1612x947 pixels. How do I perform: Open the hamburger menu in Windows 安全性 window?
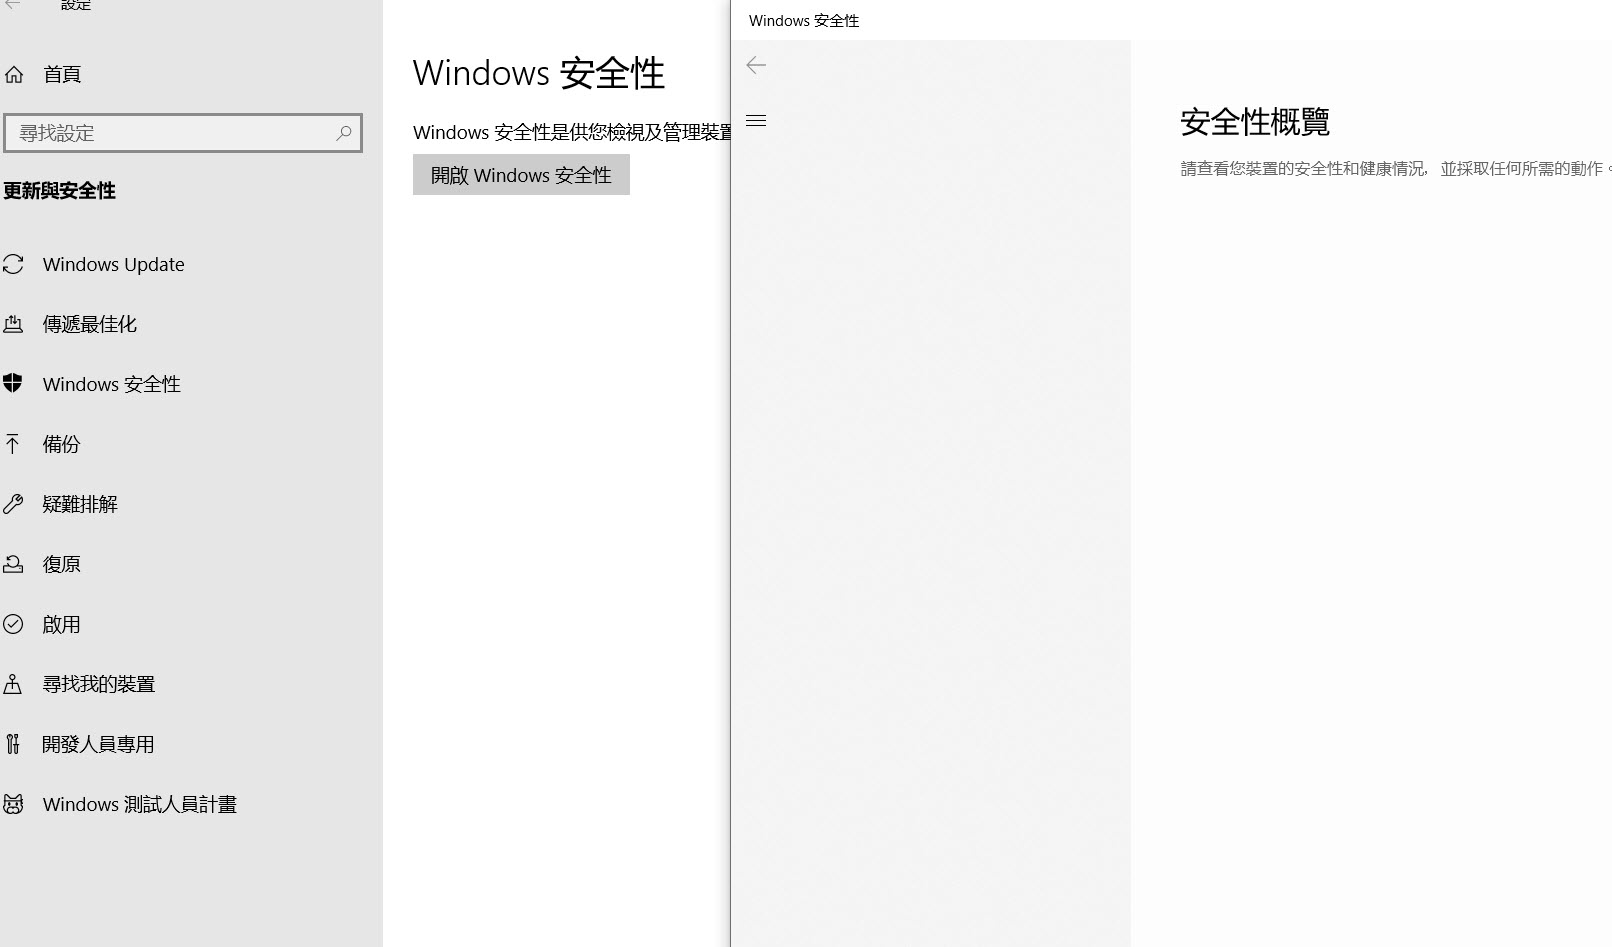click(756, 121)
